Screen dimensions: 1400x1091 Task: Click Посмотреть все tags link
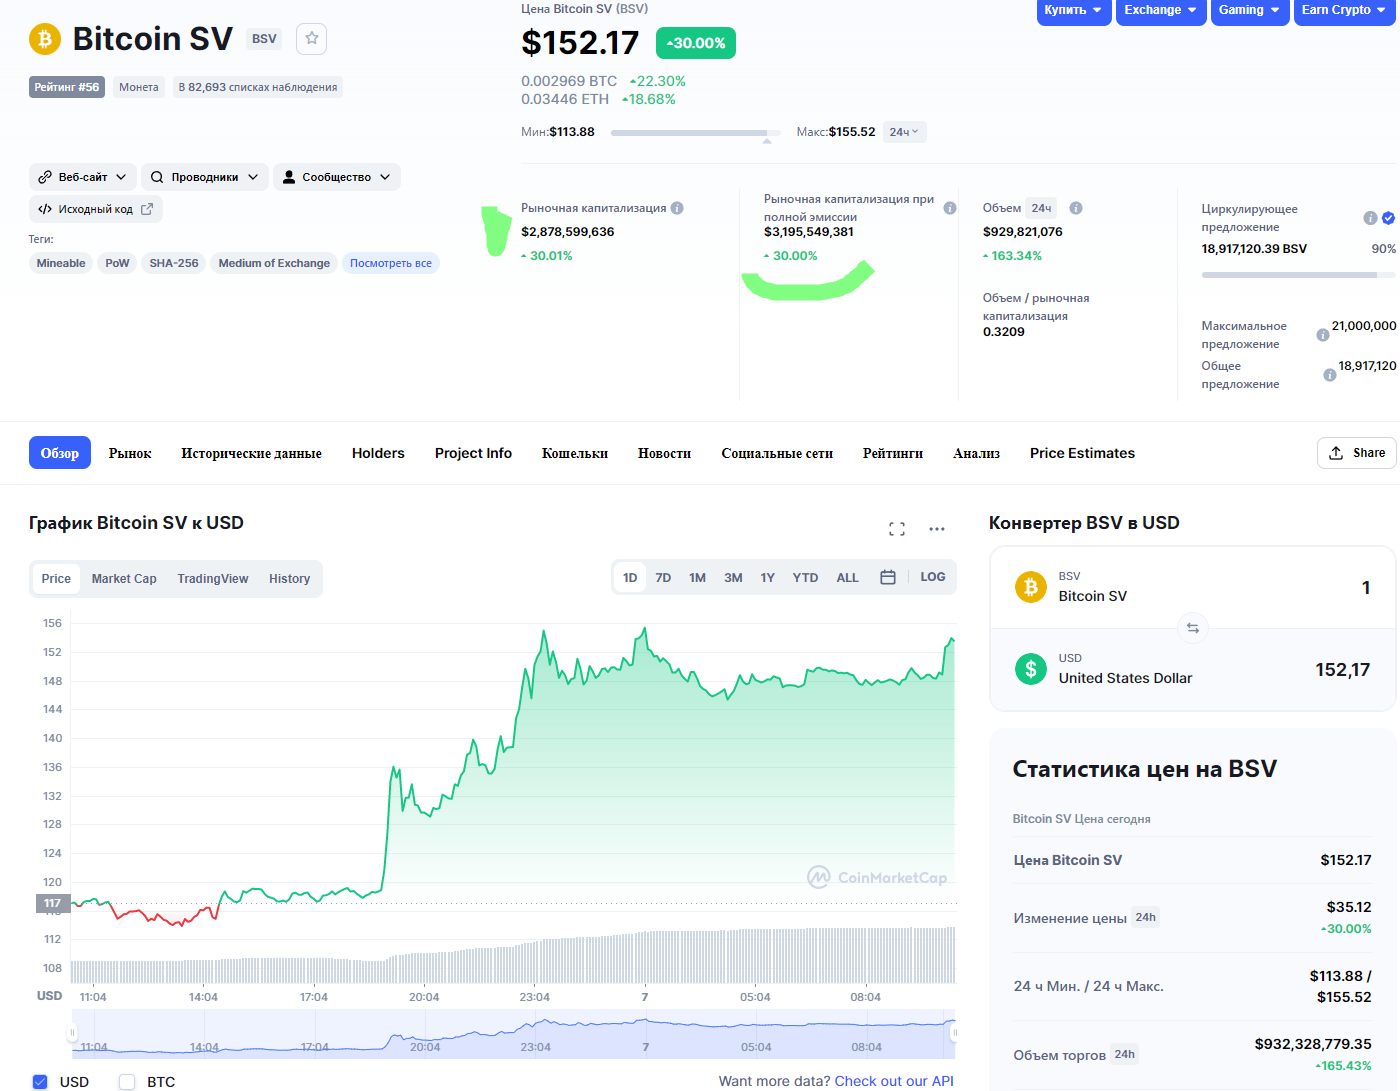point(391,263)
